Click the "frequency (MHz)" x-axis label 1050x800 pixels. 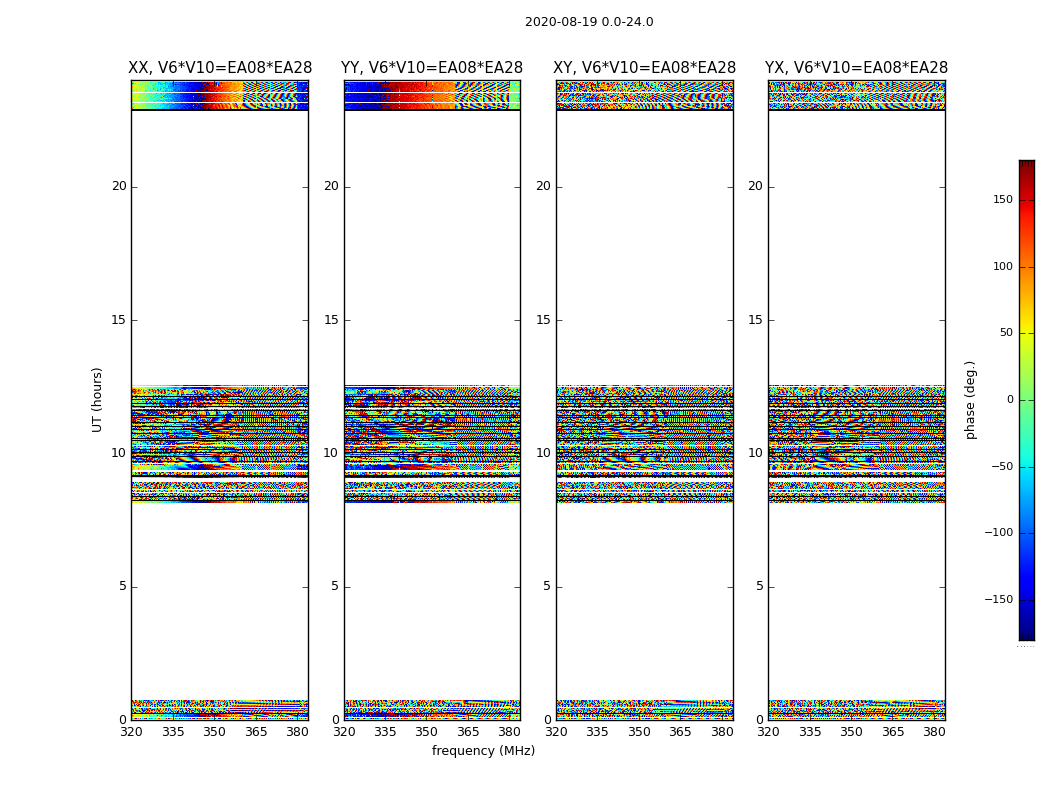coord(483,750)
